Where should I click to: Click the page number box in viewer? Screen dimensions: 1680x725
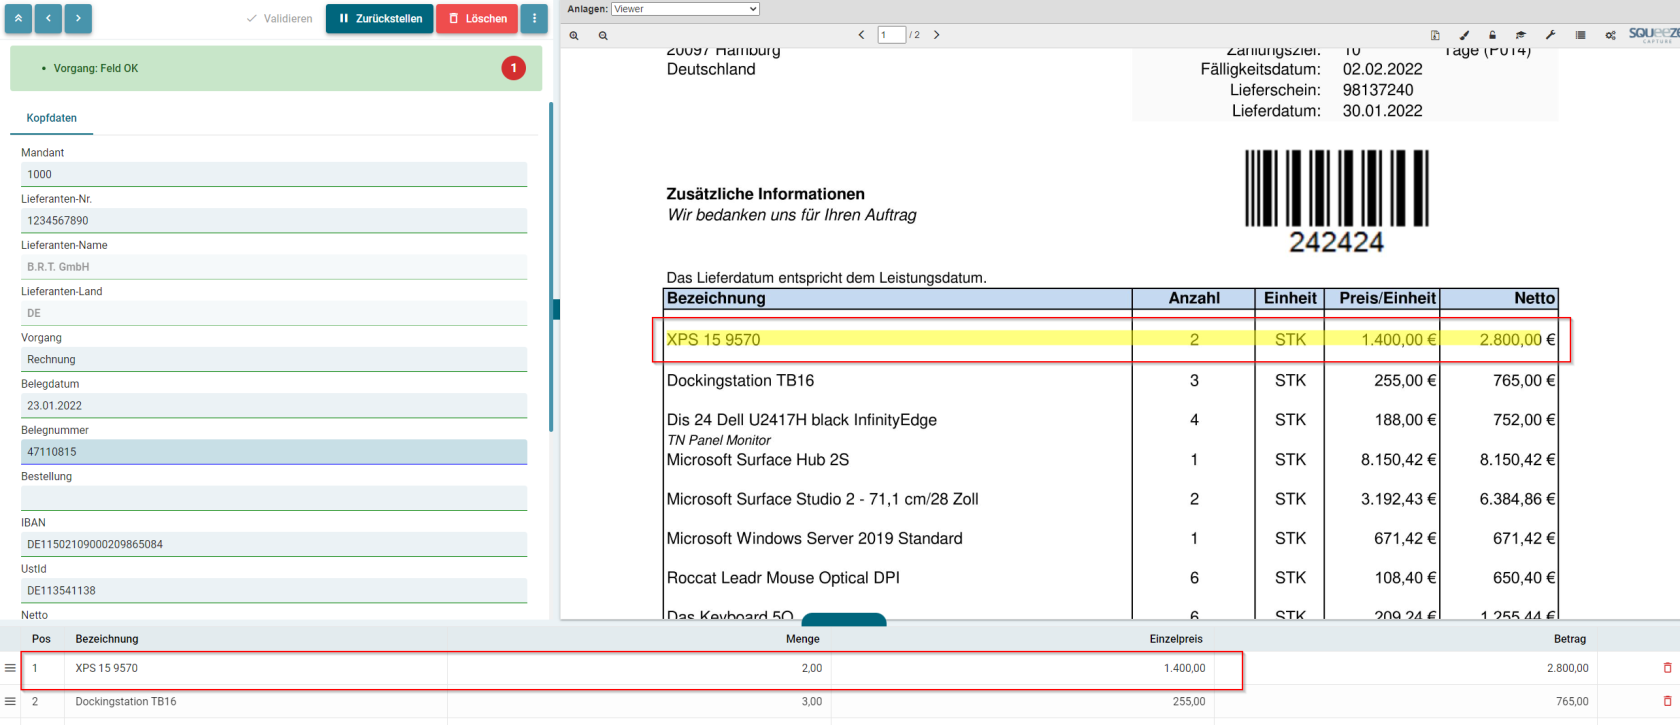891,35
